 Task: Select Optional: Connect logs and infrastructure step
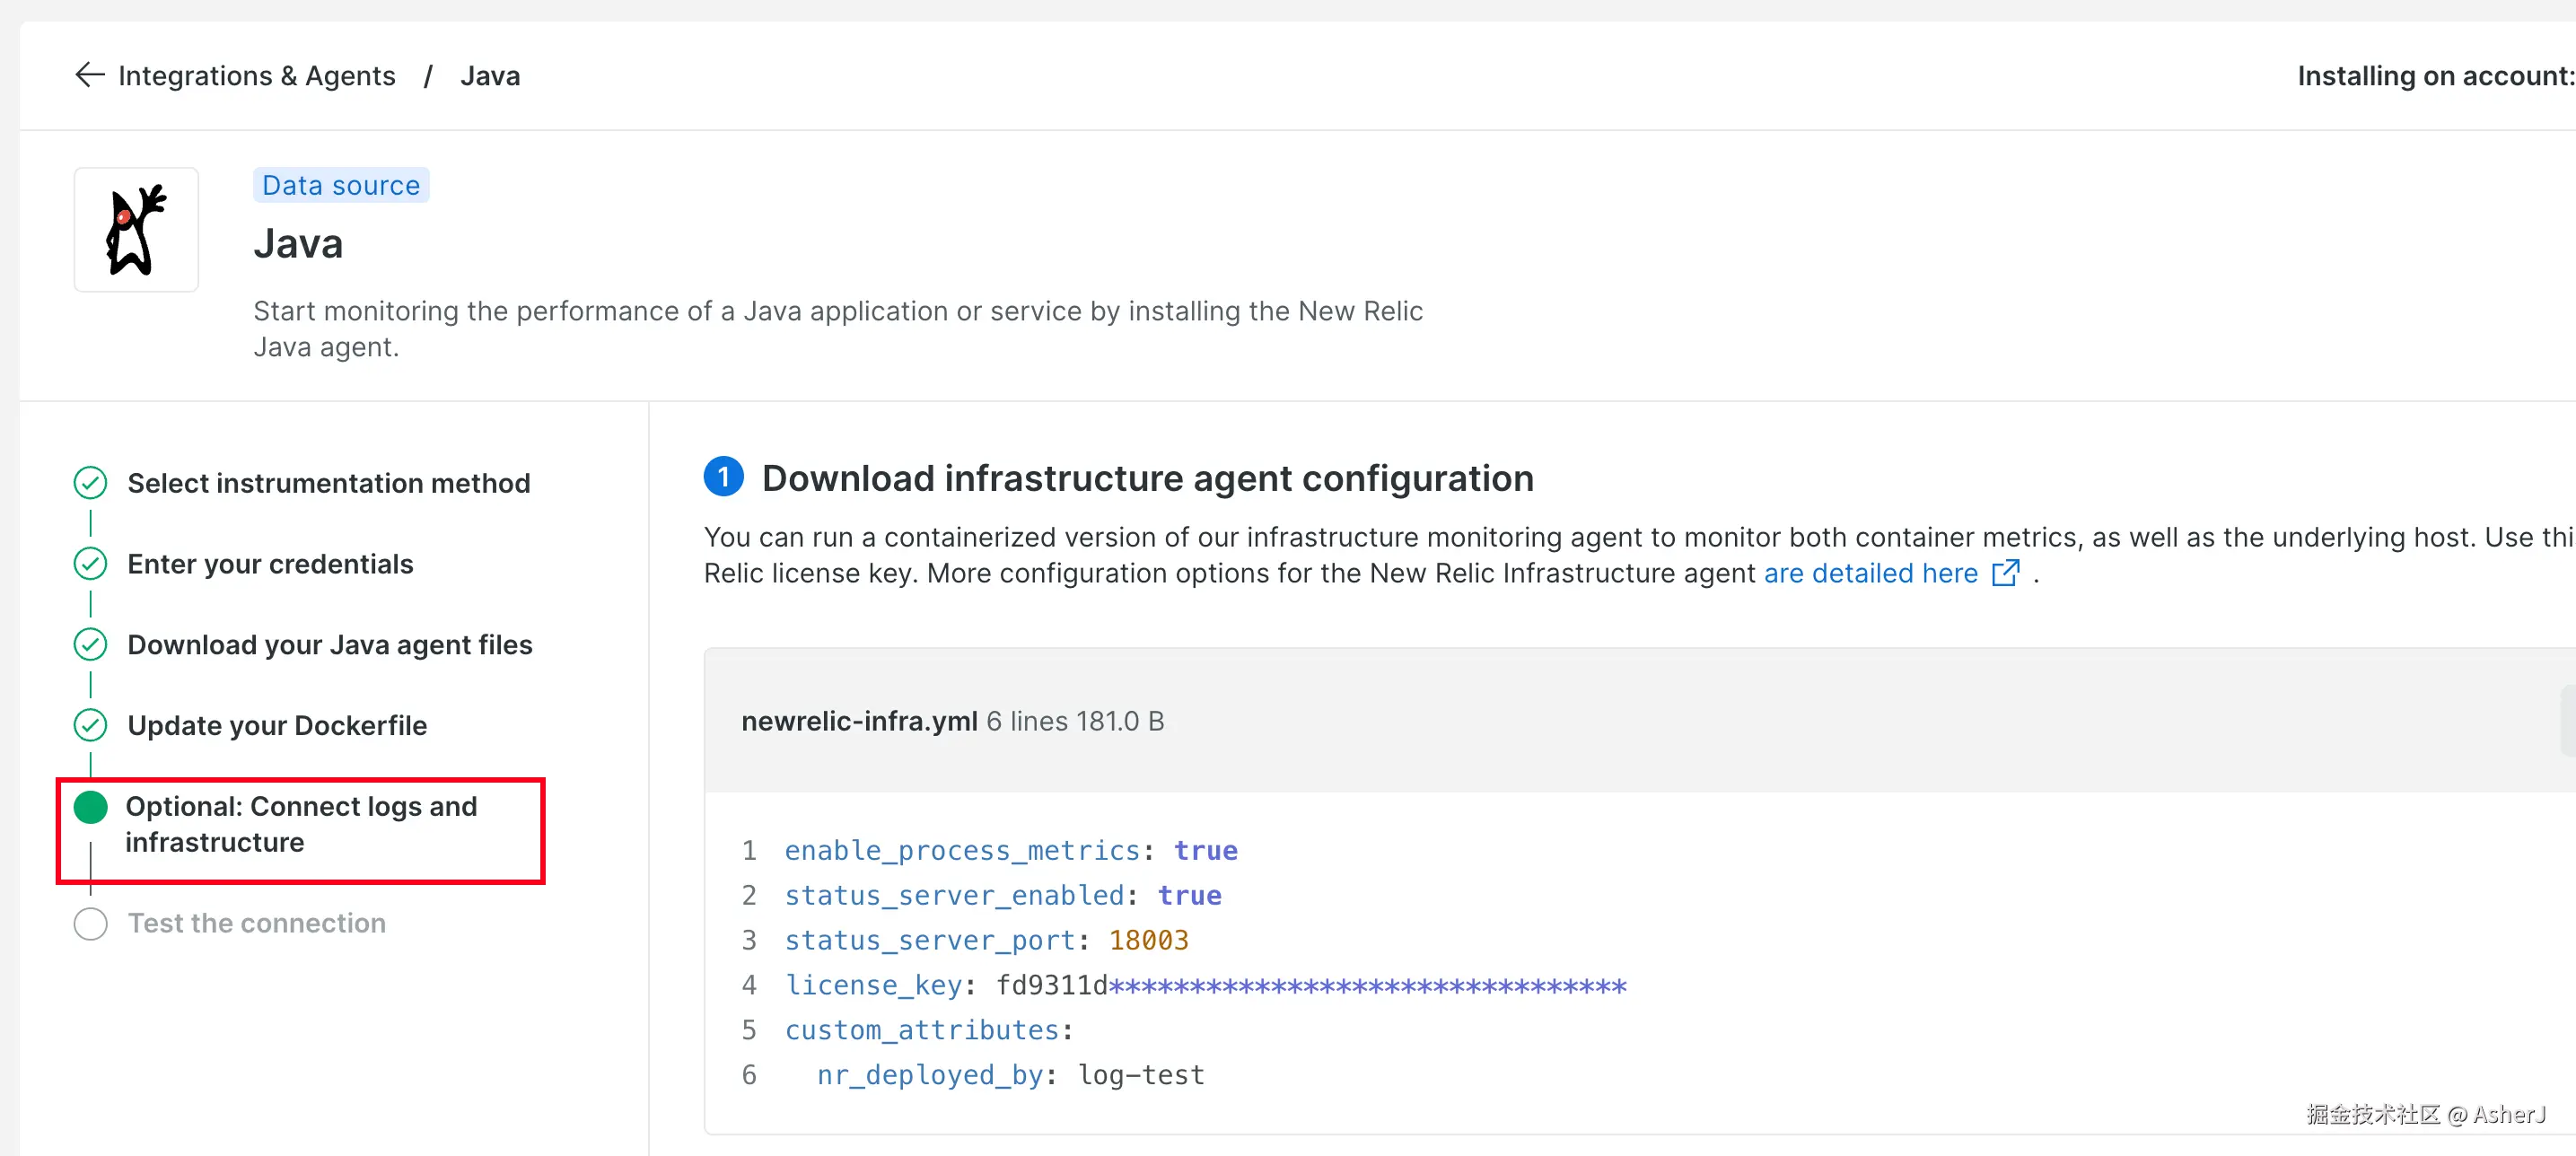[300, 824]
